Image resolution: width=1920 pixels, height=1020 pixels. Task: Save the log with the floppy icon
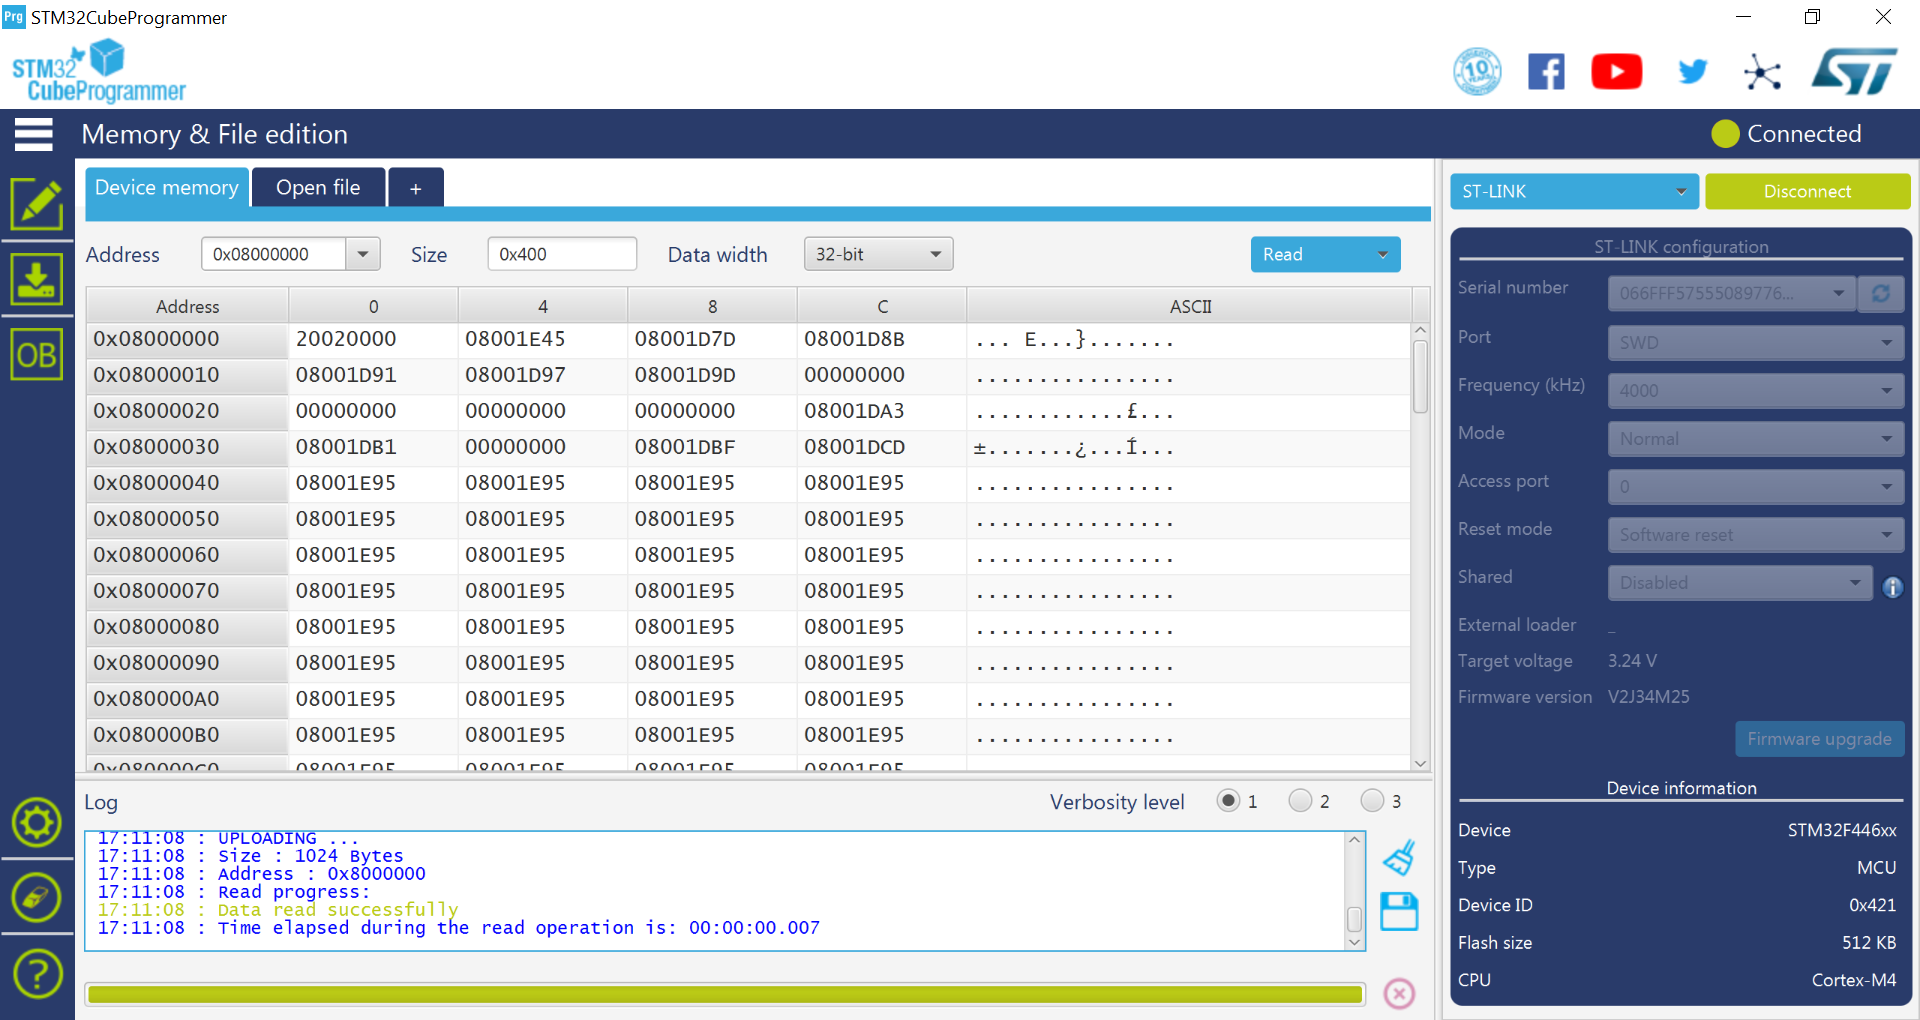point(1399,912)
